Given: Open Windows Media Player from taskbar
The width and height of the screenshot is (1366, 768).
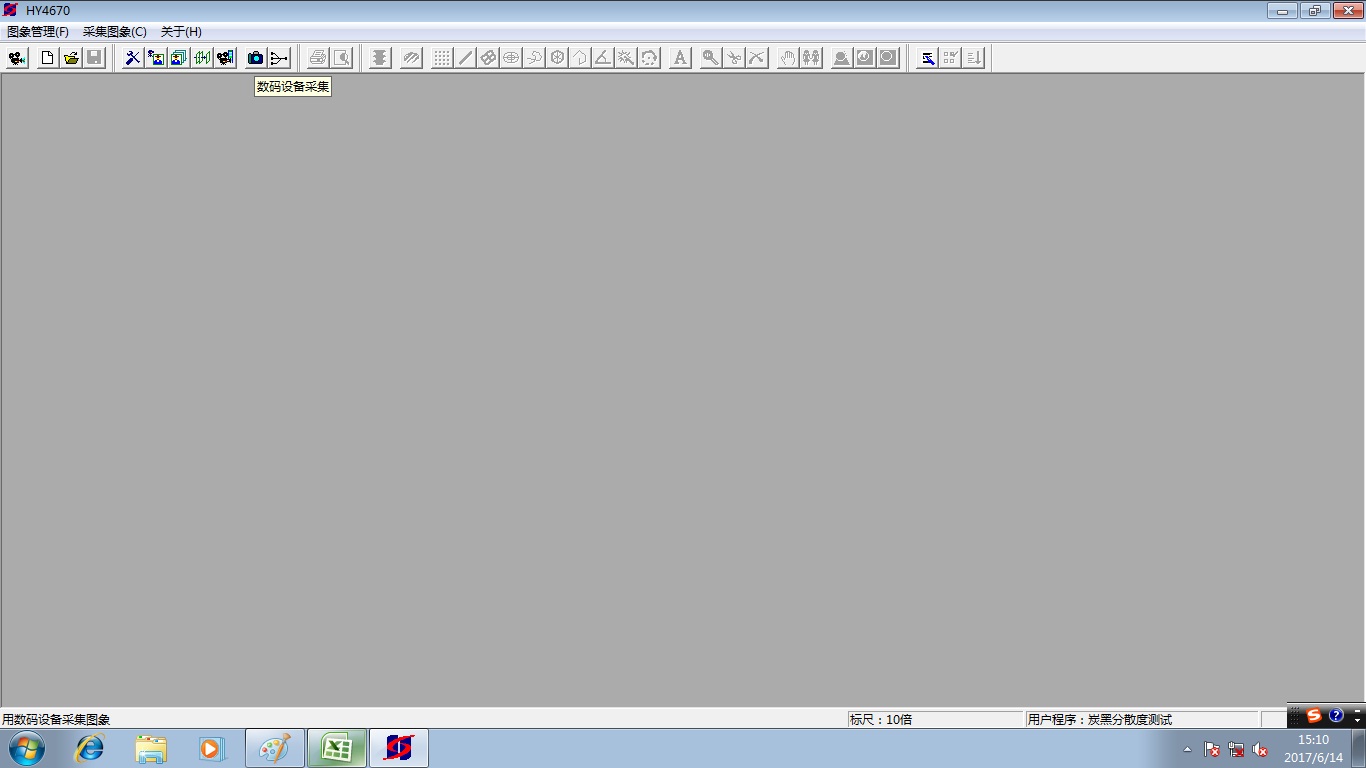Looking at the screenshot, I should pyautogui.click(x=212, y=748).
